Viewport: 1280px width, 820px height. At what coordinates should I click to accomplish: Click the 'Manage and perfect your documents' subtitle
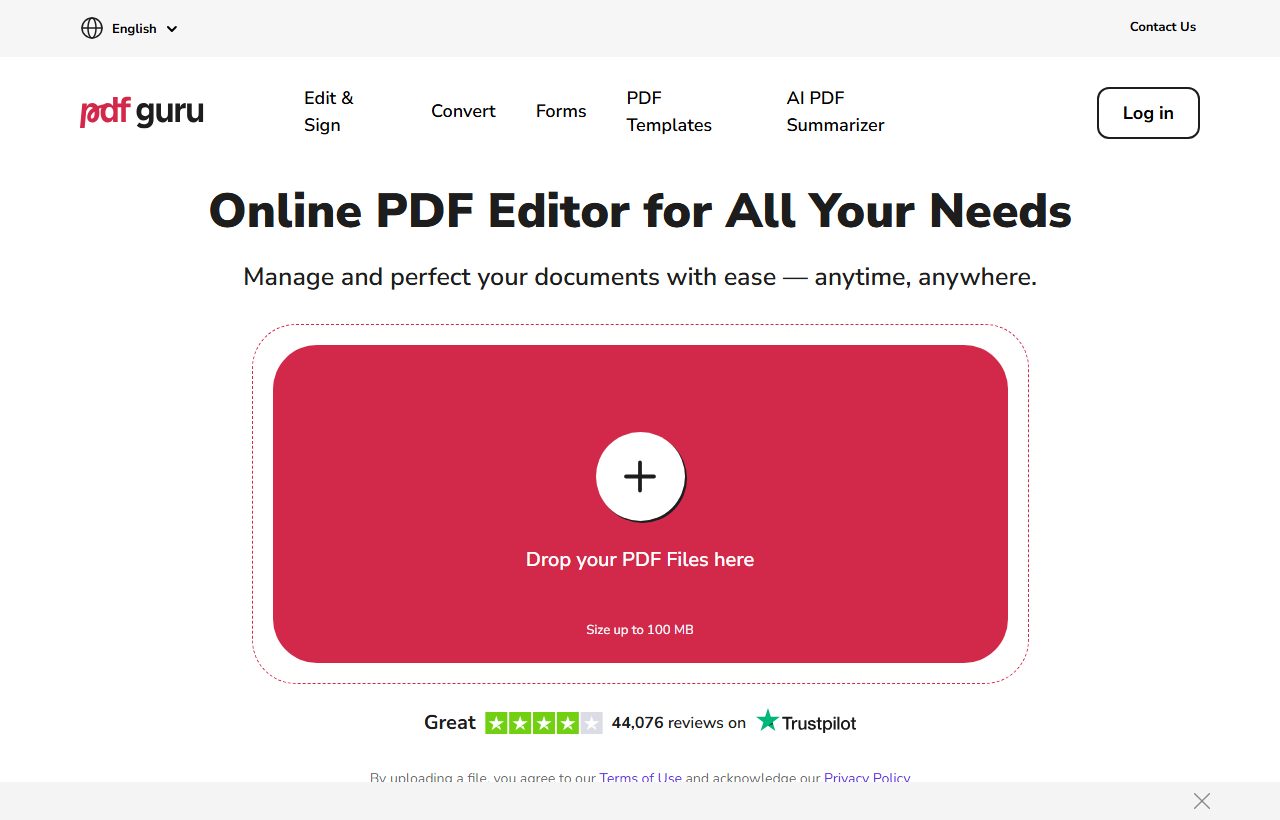640,277
